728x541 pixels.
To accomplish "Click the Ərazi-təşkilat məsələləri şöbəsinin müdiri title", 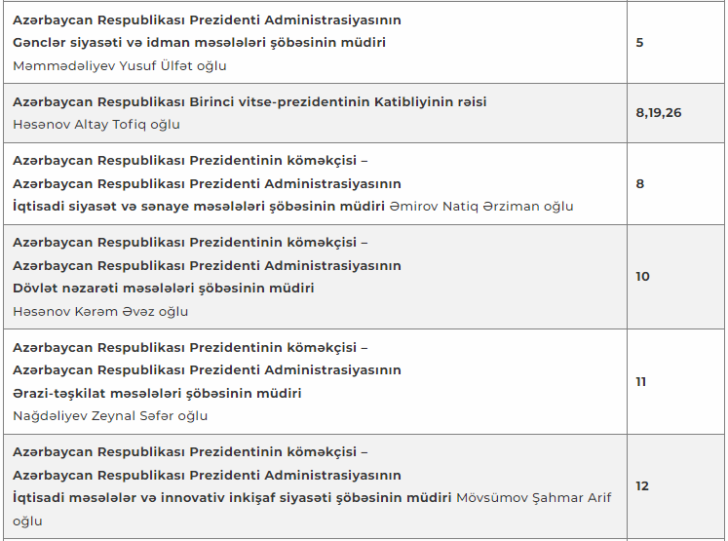I will point(157,393).
